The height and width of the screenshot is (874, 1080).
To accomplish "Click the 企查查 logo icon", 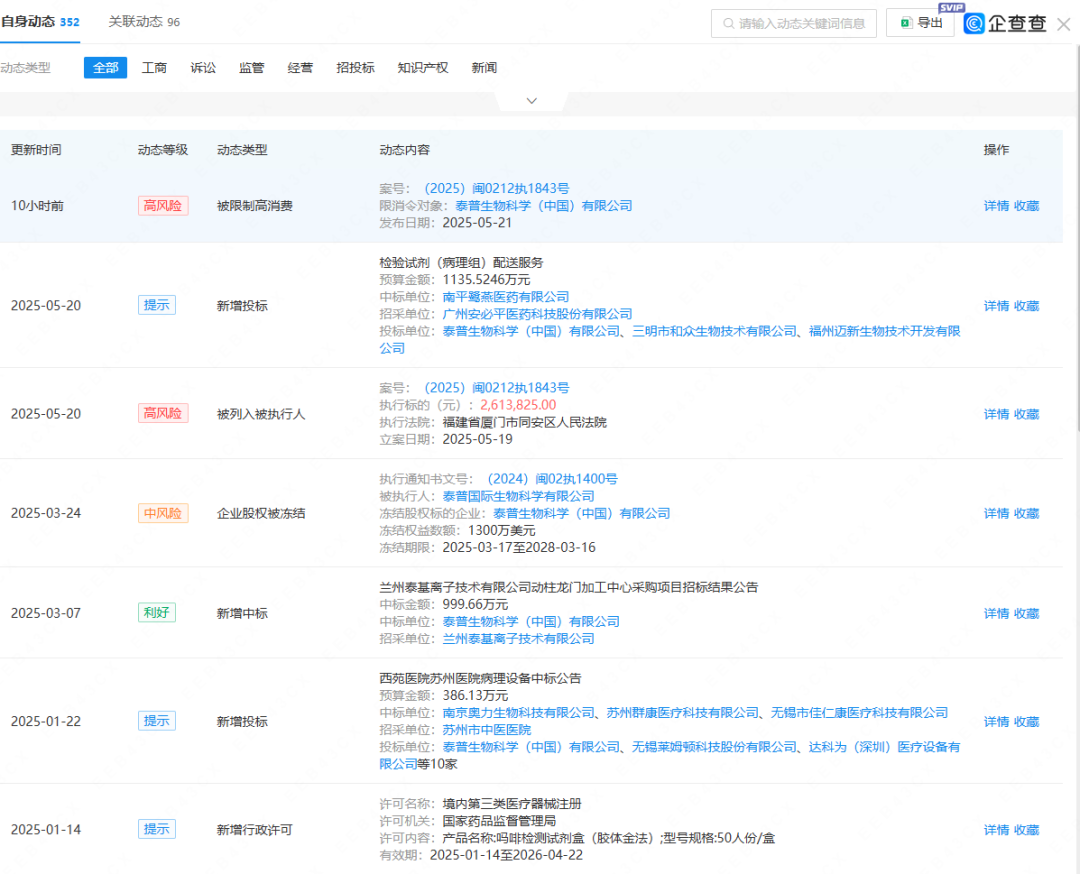I will pyautogui.click(x=973, y=24).
